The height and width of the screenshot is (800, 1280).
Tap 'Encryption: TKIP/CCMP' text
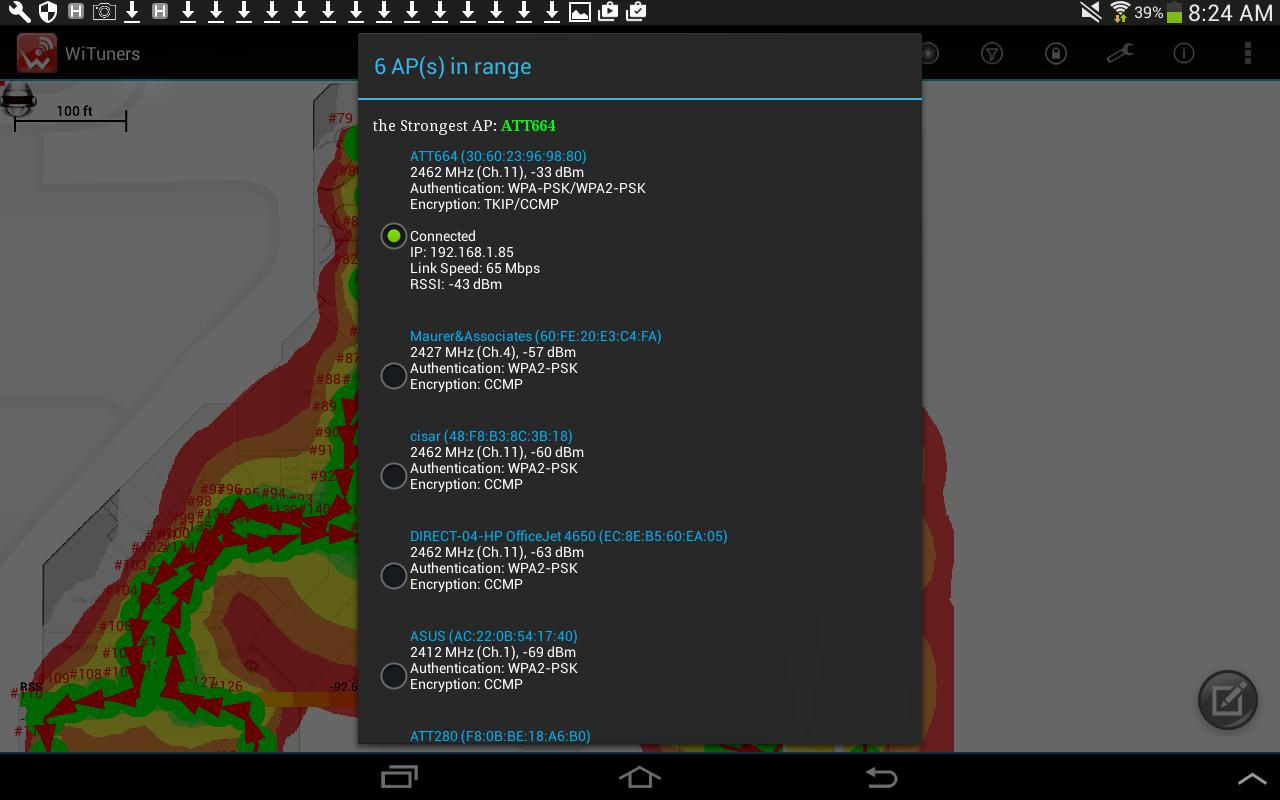click(x=484, y=204)
